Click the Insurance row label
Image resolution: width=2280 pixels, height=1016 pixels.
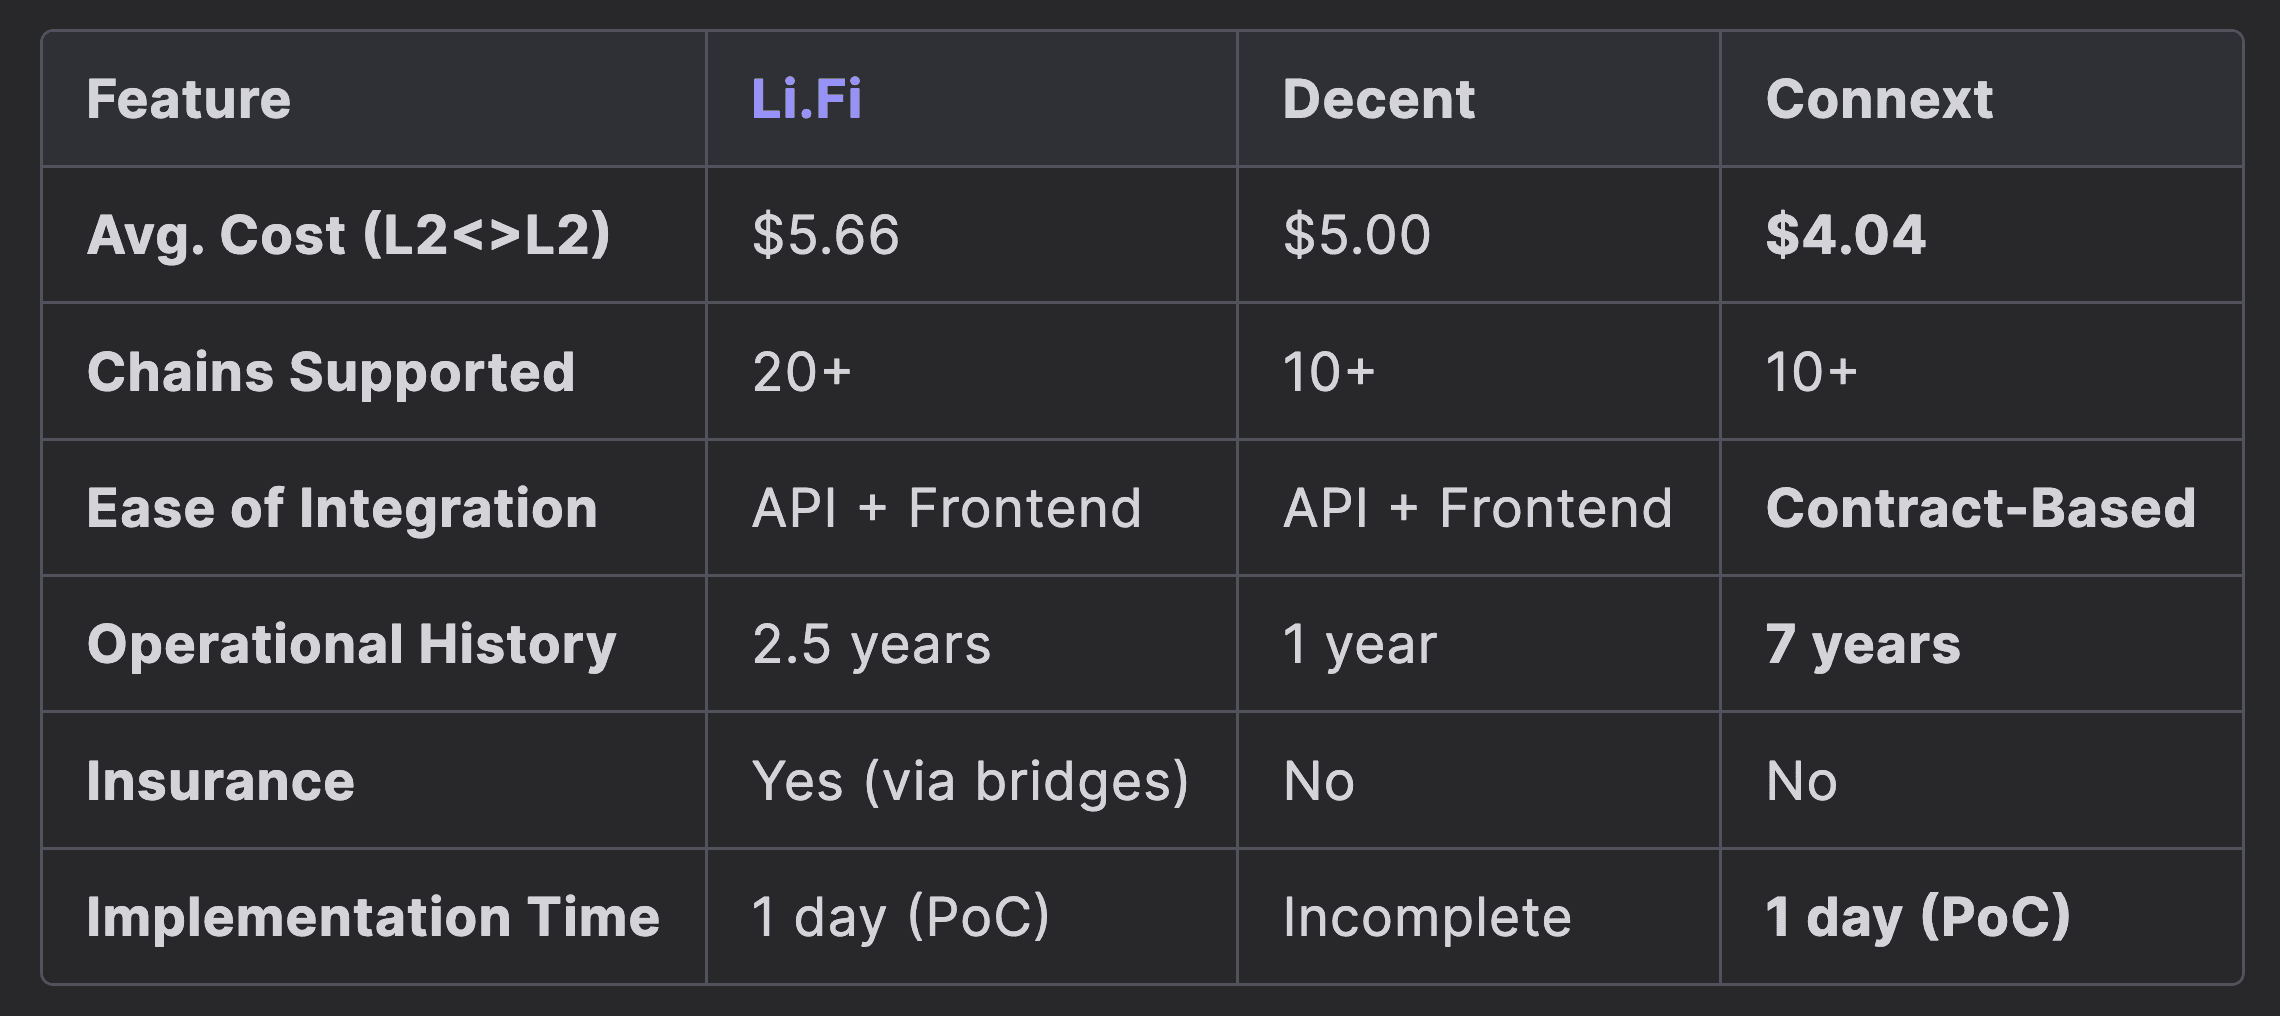click(221, 781)
